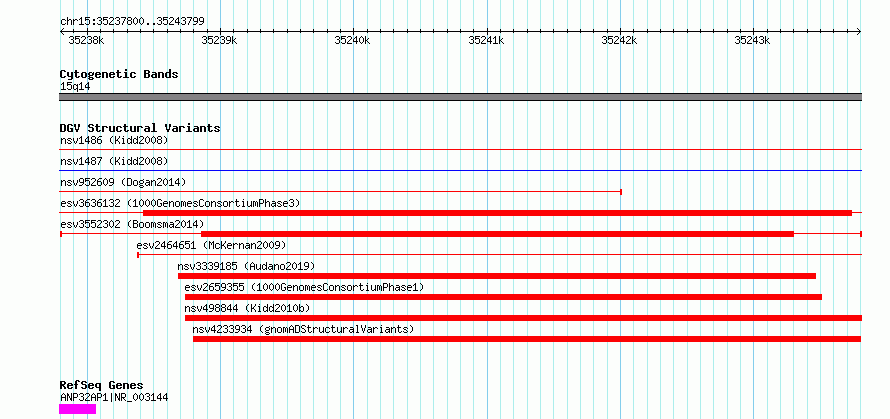Click the Cytogenetic Bands track title
The width and height of the screenshot is (890, 419).
point(119,74)
